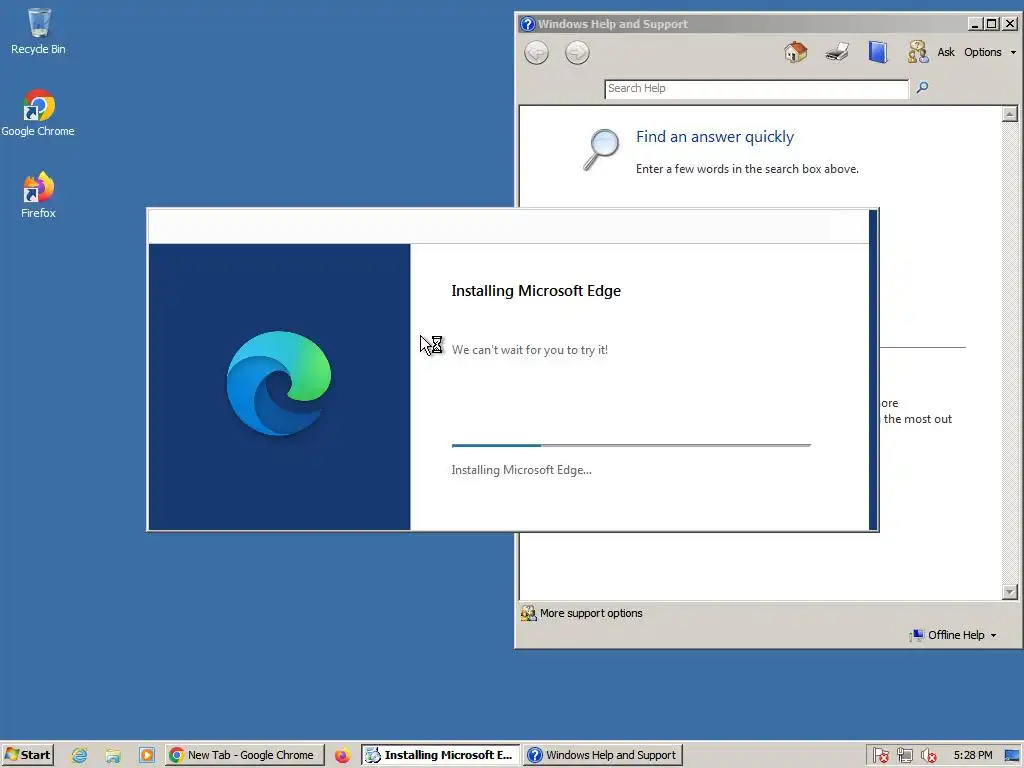The image size is (1024, 768).
Task: Open the Action Center flag tray icon
Action: [880, 756]
